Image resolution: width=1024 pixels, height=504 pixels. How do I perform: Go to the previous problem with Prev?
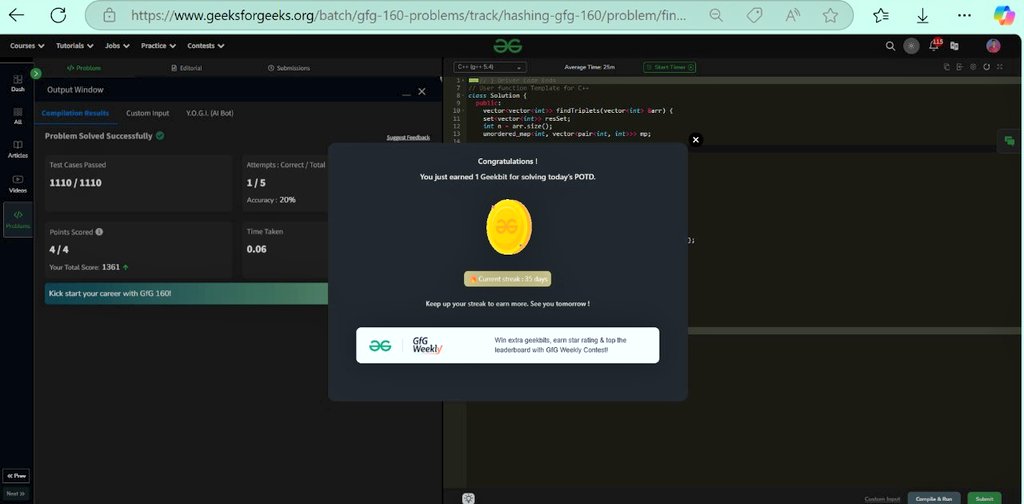click(16, 476)
